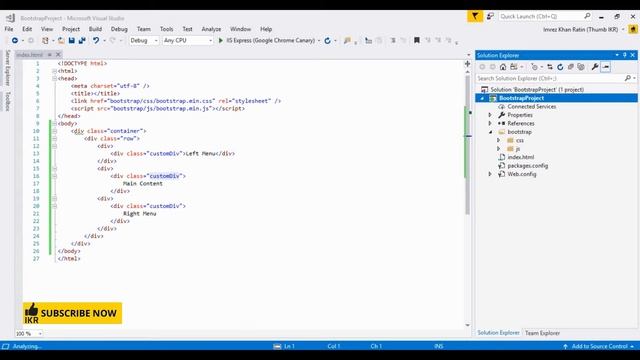Click the Undo arrow icon
Viewport: 640px width, 360px height.
click(x=96, y=40)
